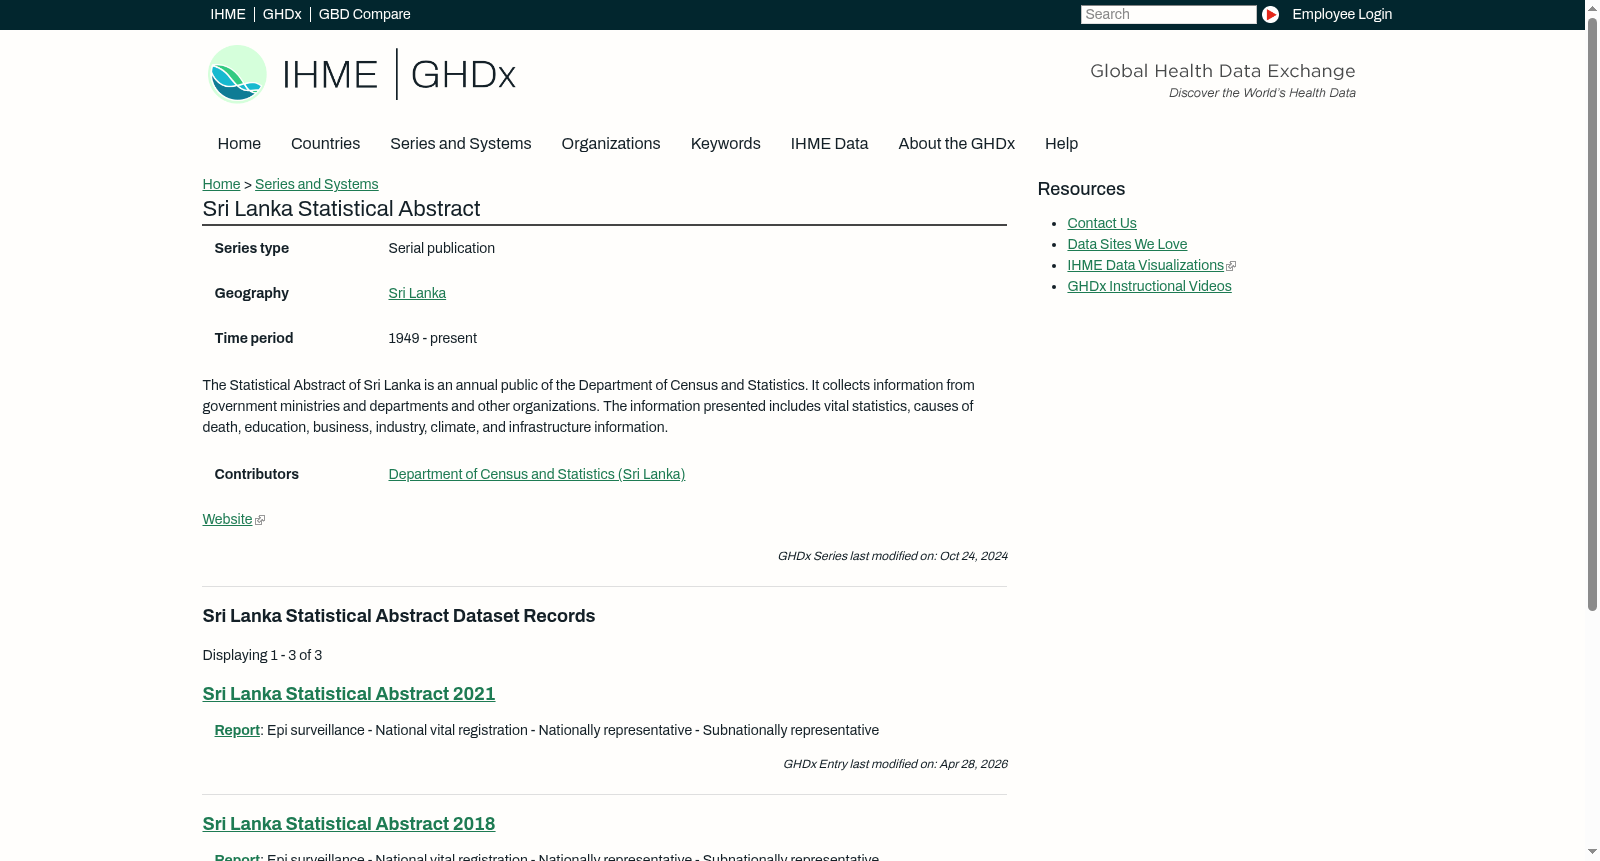Click the red search submit arrow icon
This screenshot has width=1600, height=861.
(1270, 14)
